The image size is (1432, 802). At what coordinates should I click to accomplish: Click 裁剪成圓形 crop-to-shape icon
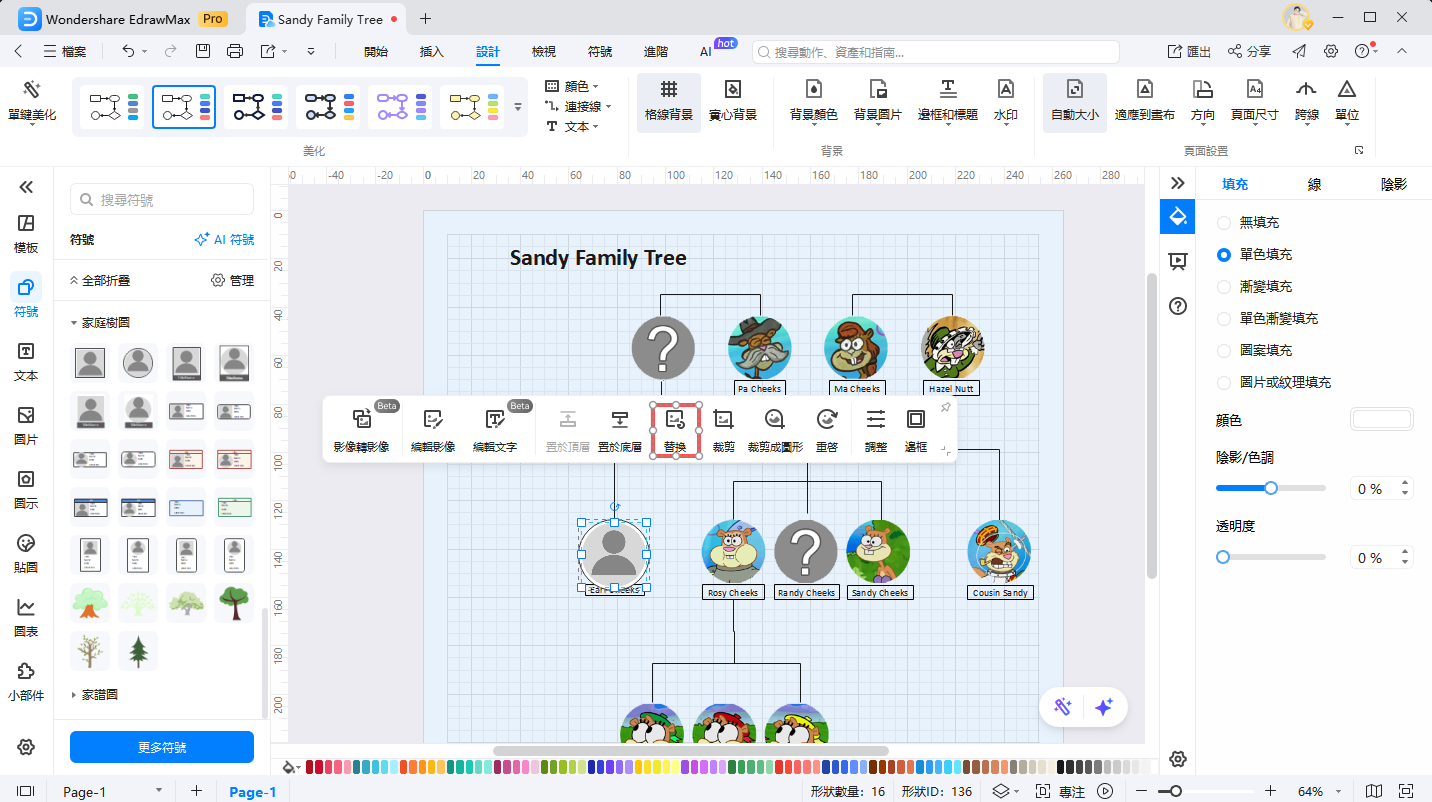(774, 420)
